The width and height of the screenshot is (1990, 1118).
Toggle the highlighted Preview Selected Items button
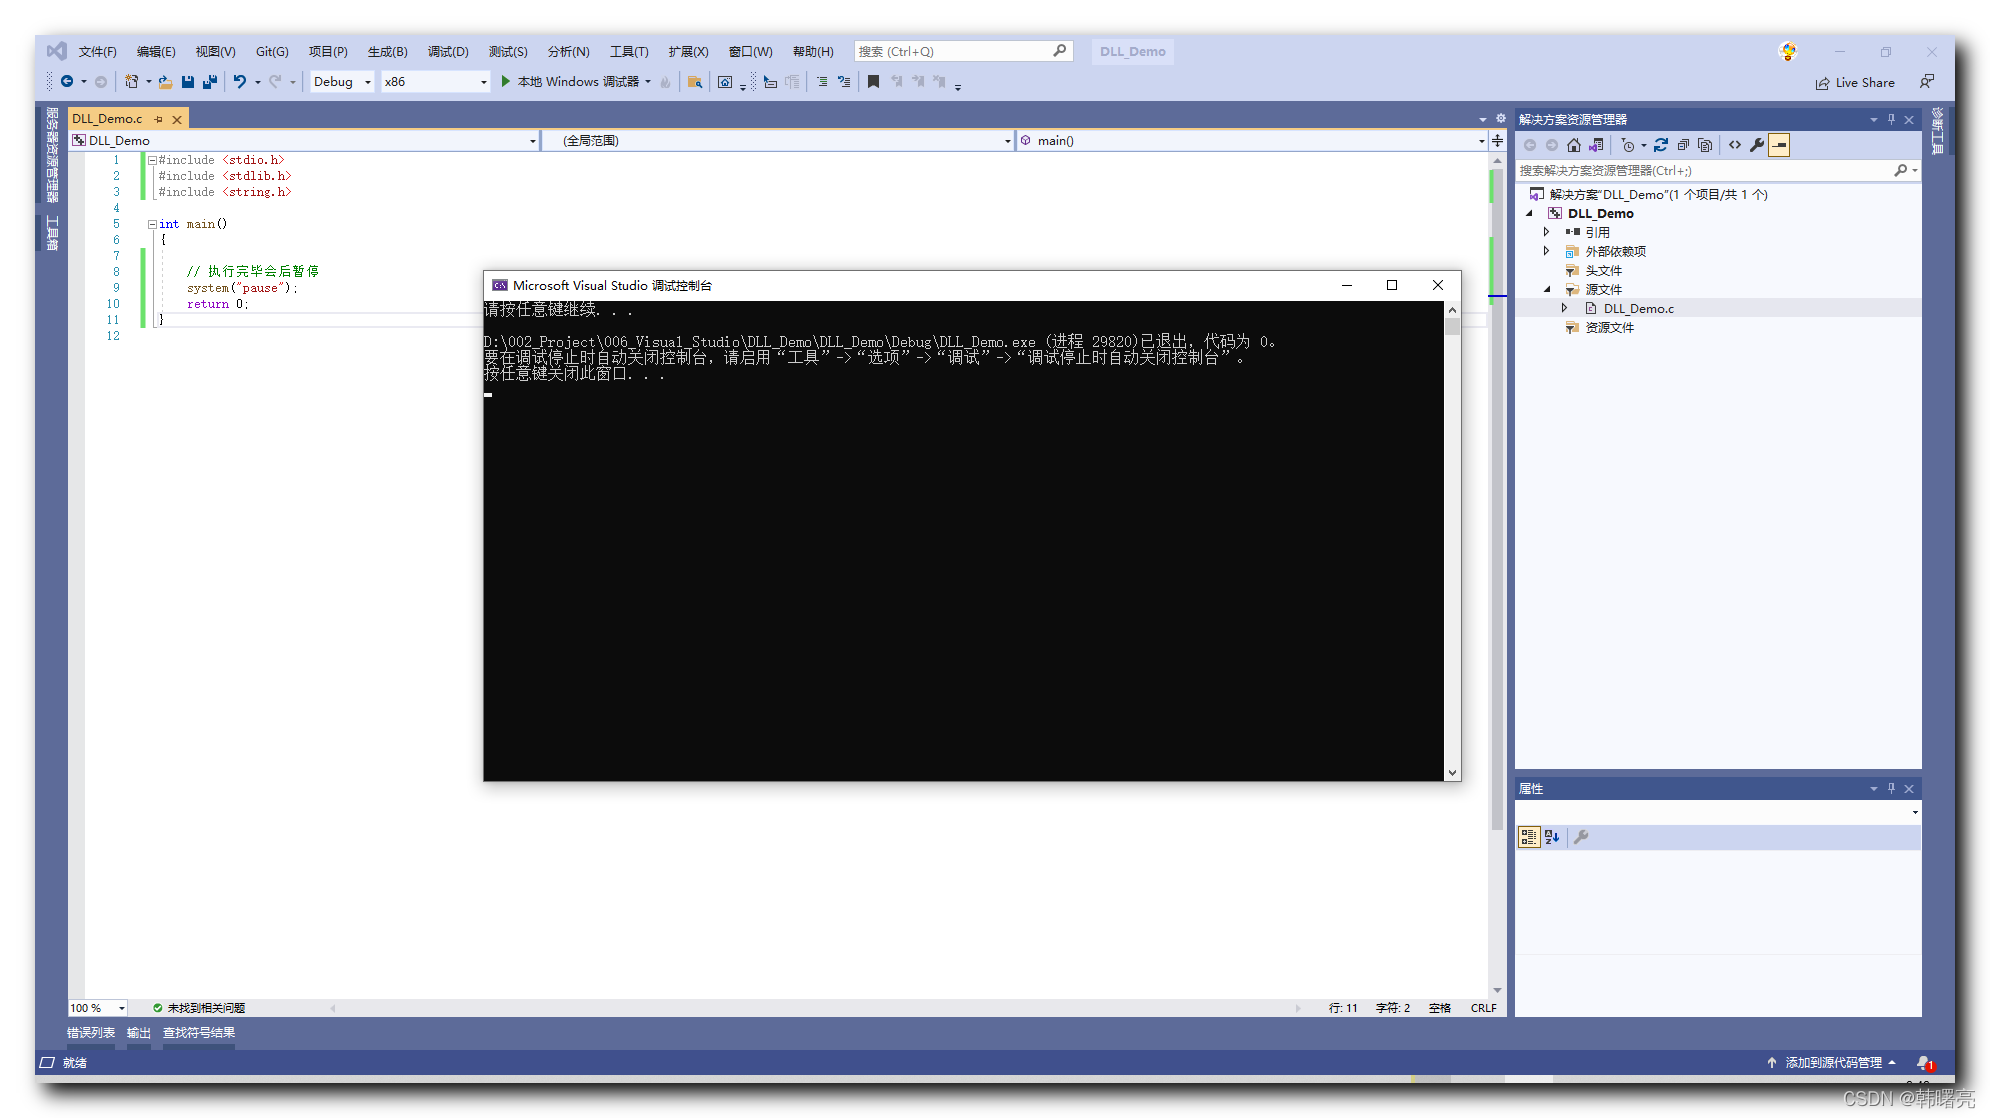pos(1779,145)
